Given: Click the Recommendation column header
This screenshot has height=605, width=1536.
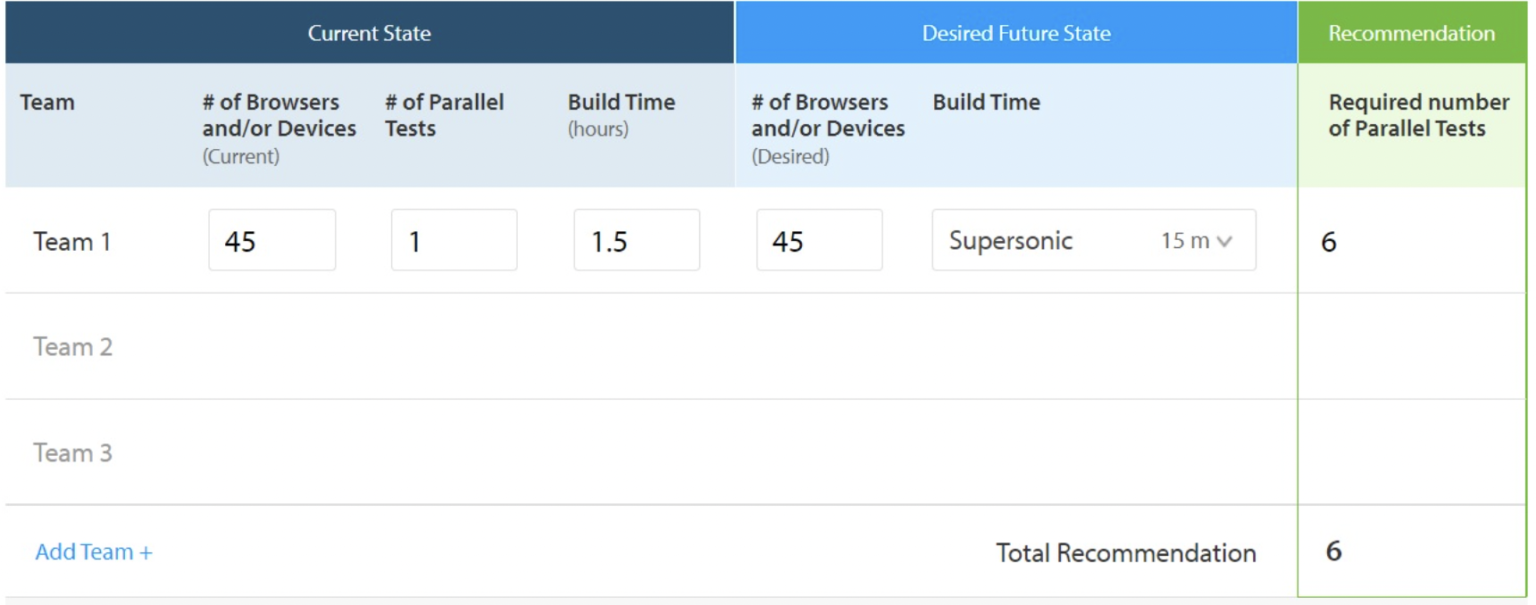Looking at the screenshot, I should pos(1411,32).
